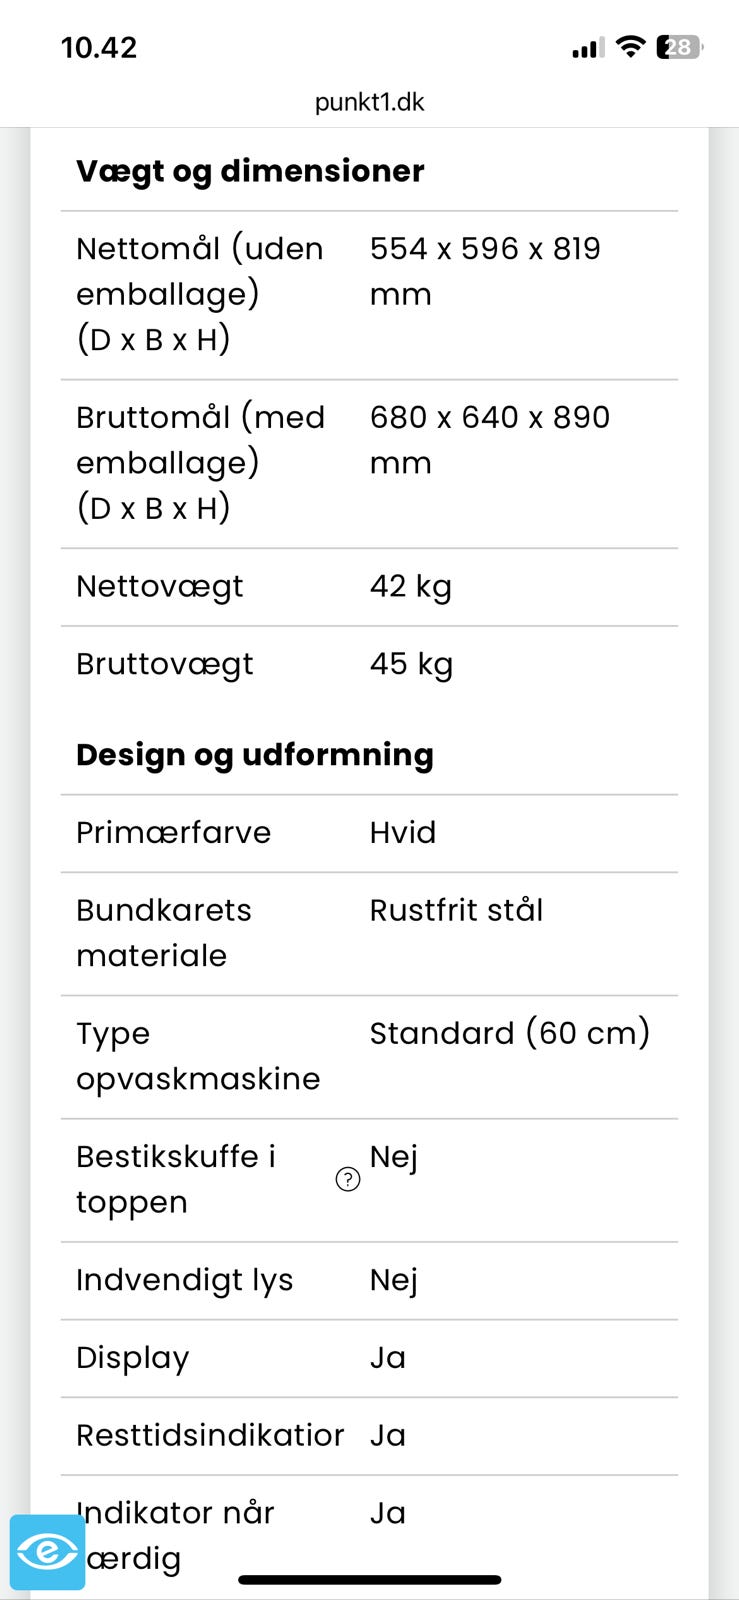The width and height of the screenshot is (739, 1600).
Task: Tap the Nettovægt row label
Action: tap(160, 586)
